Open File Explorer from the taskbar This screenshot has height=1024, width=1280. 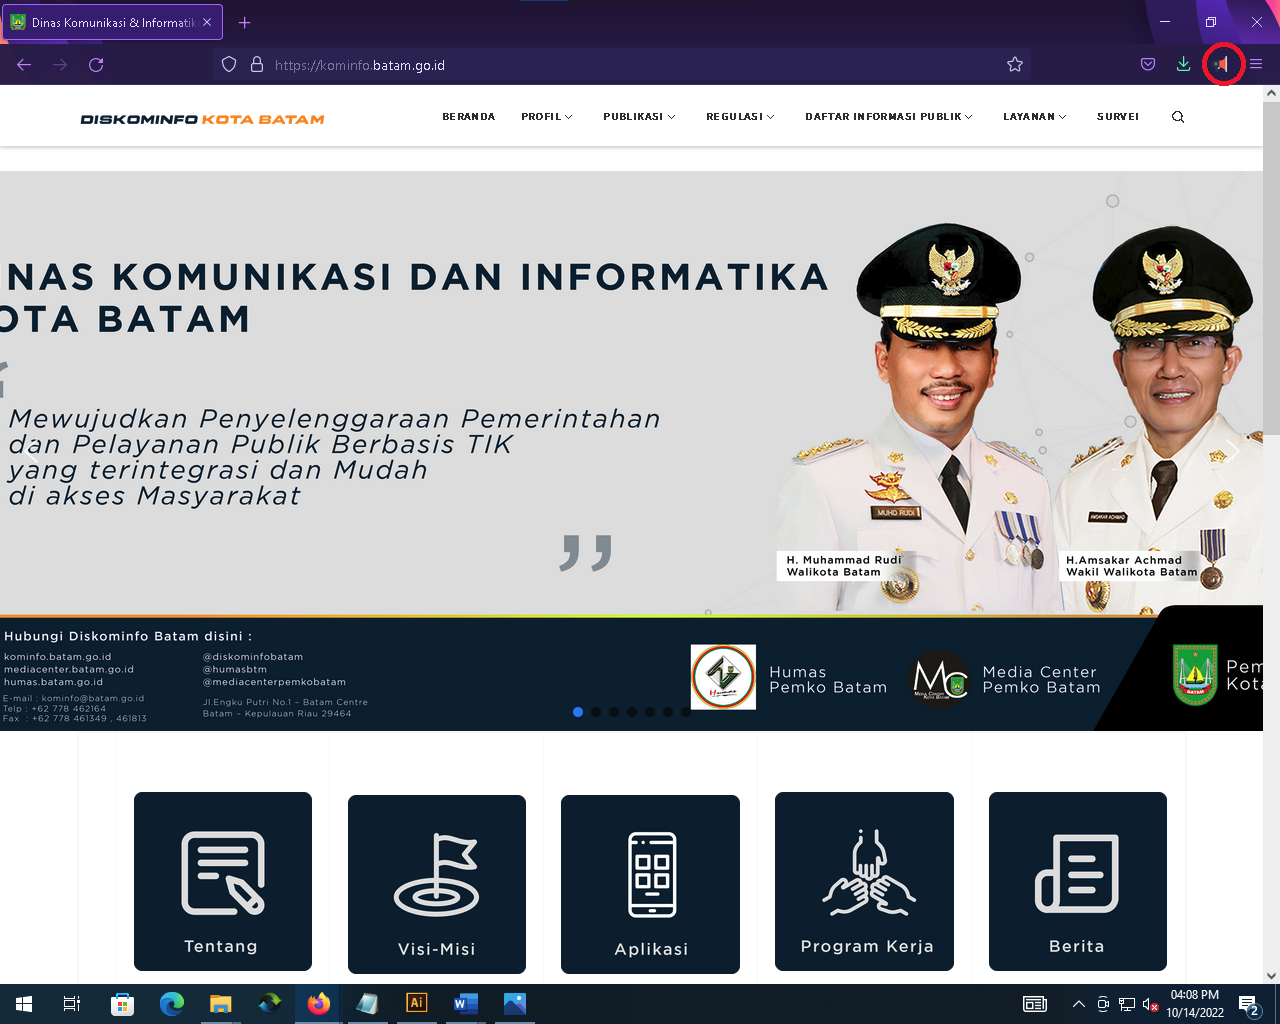[x=220, y=1004]
